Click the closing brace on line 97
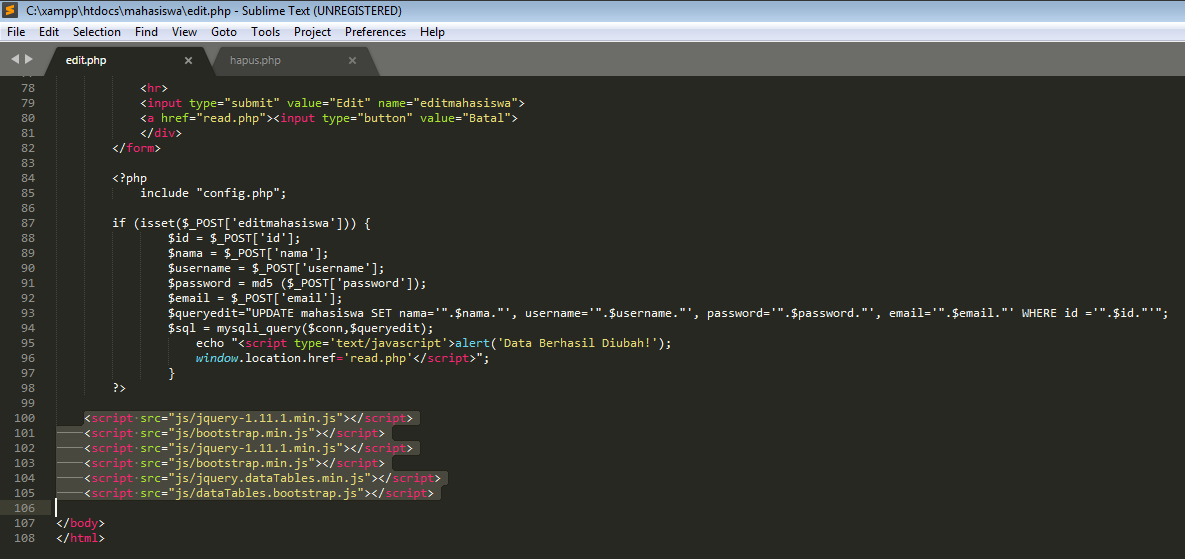This screenshot has height=559, width=1185. [x=172, y=373]
